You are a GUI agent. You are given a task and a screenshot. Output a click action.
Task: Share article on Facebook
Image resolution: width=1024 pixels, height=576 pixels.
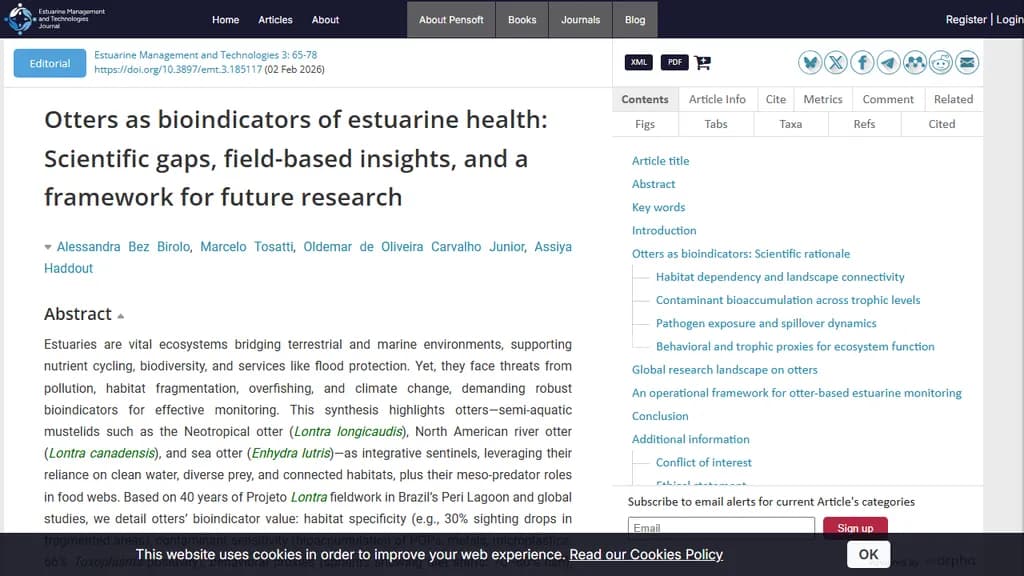[862, 63]
